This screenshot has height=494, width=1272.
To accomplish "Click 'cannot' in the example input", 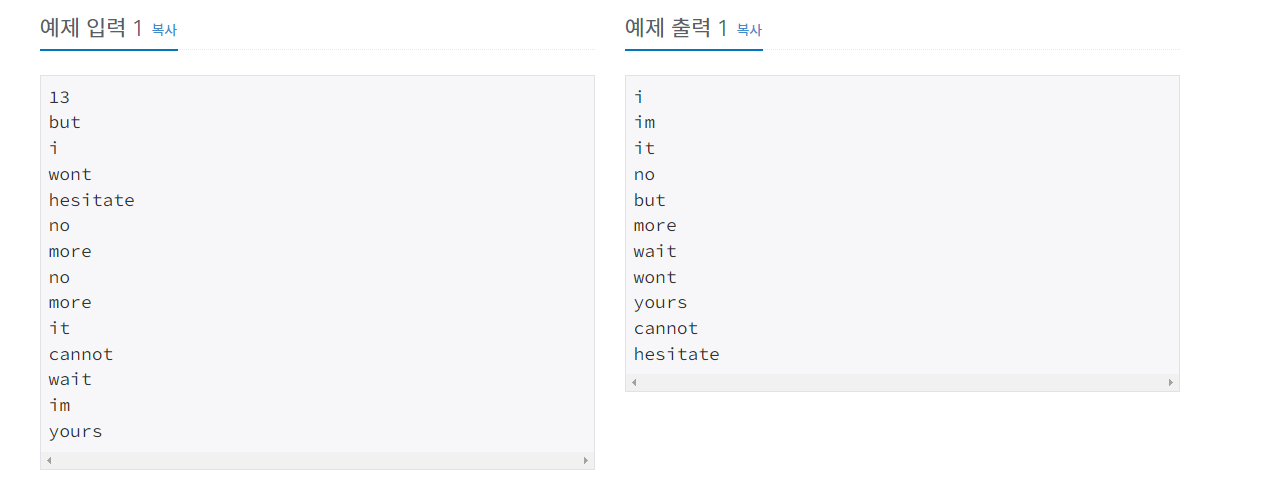I will pyautogui.click(x=81, y=354).
